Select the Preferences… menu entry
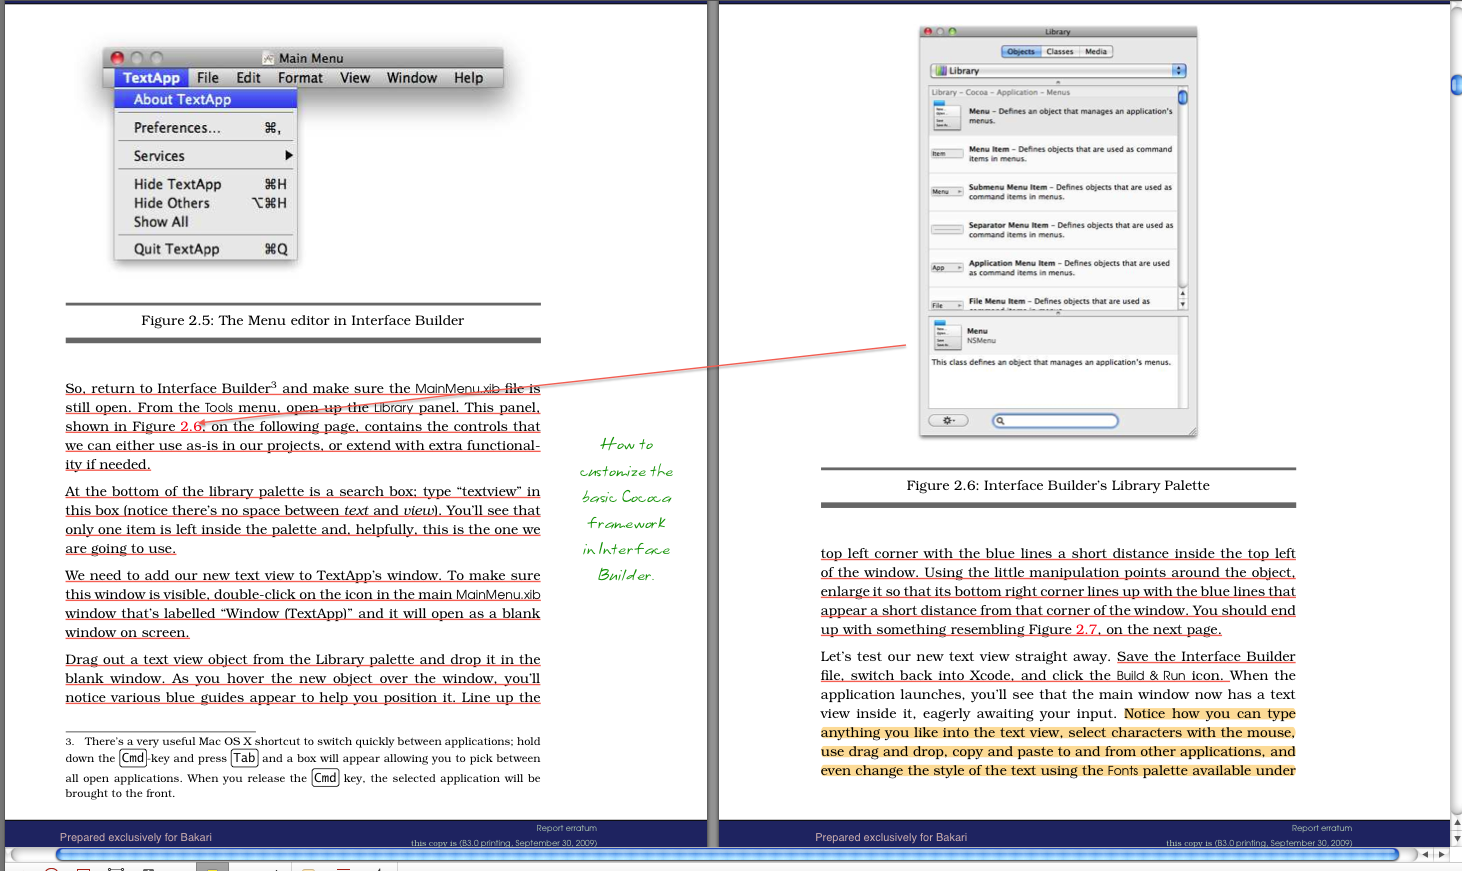This screenshot has width=1462, height=871. (x=177, y=128)
